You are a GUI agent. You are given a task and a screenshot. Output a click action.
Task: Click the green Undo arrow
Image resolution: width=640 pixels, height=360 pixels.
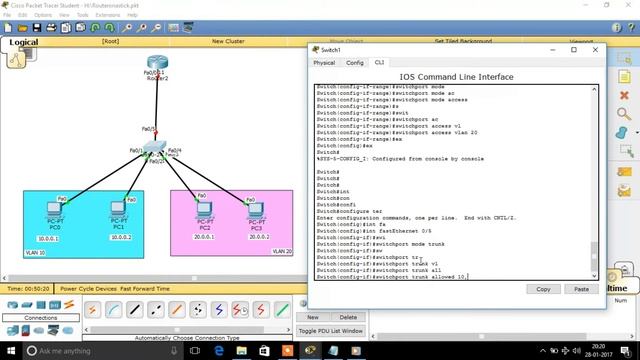pos(95,28)
